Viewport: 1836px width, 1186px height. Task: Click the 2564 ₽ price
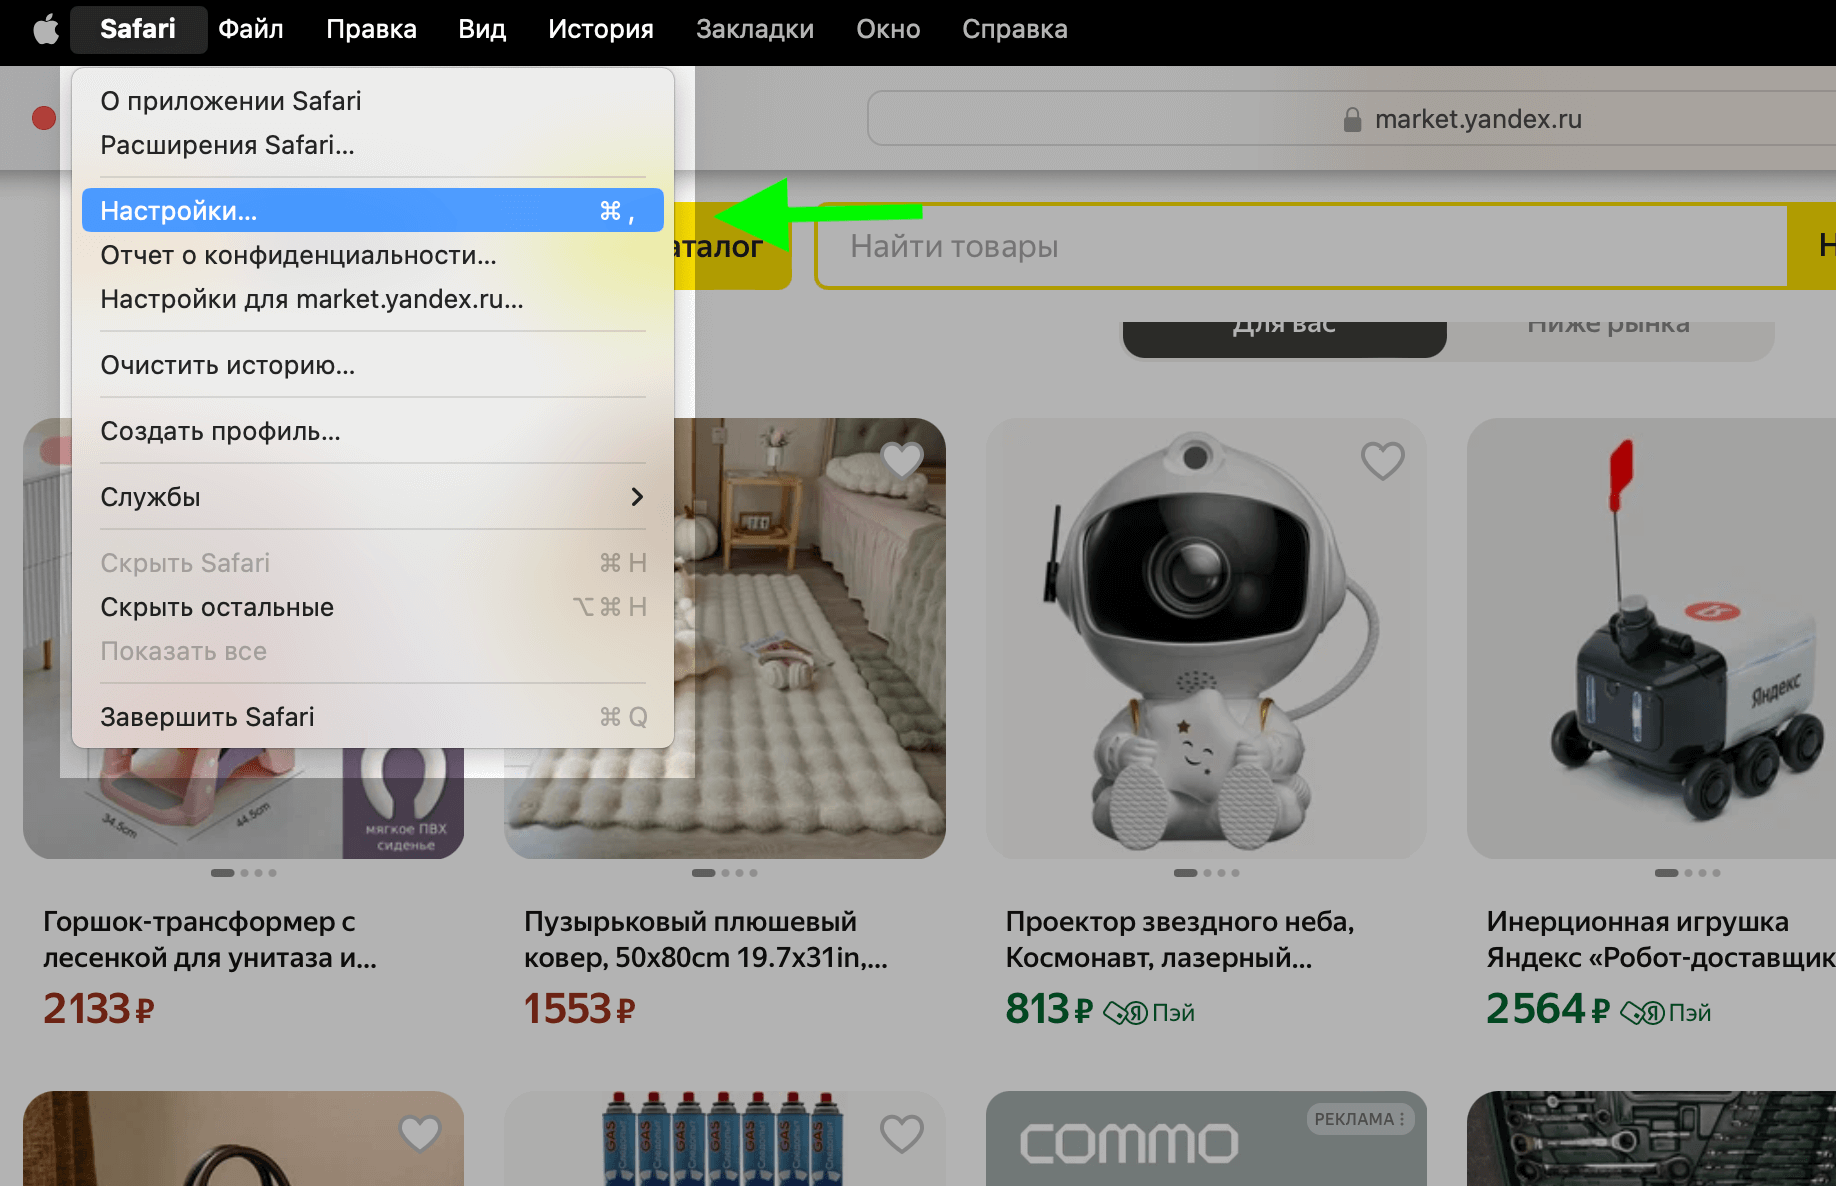(1548, 1009)
